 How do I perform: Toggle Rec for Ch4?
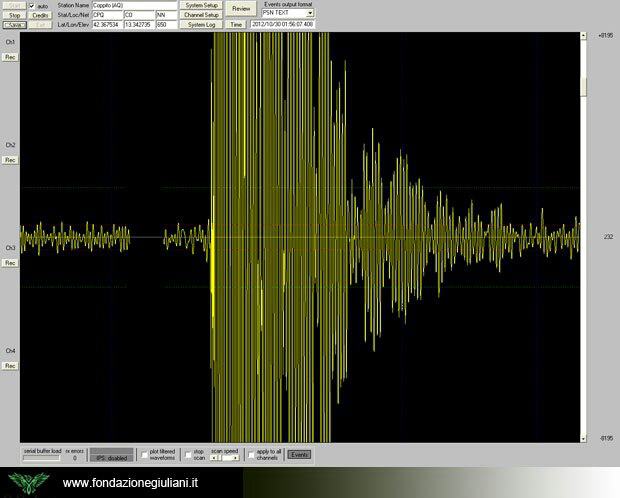pos(10,366)
